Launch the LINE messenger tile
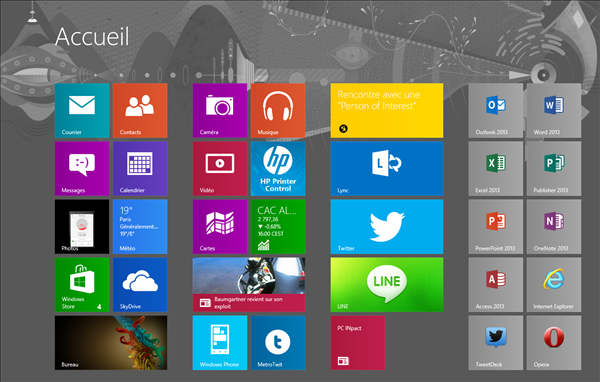The width and height of the screenshot is (600, 382). (387, 285)
